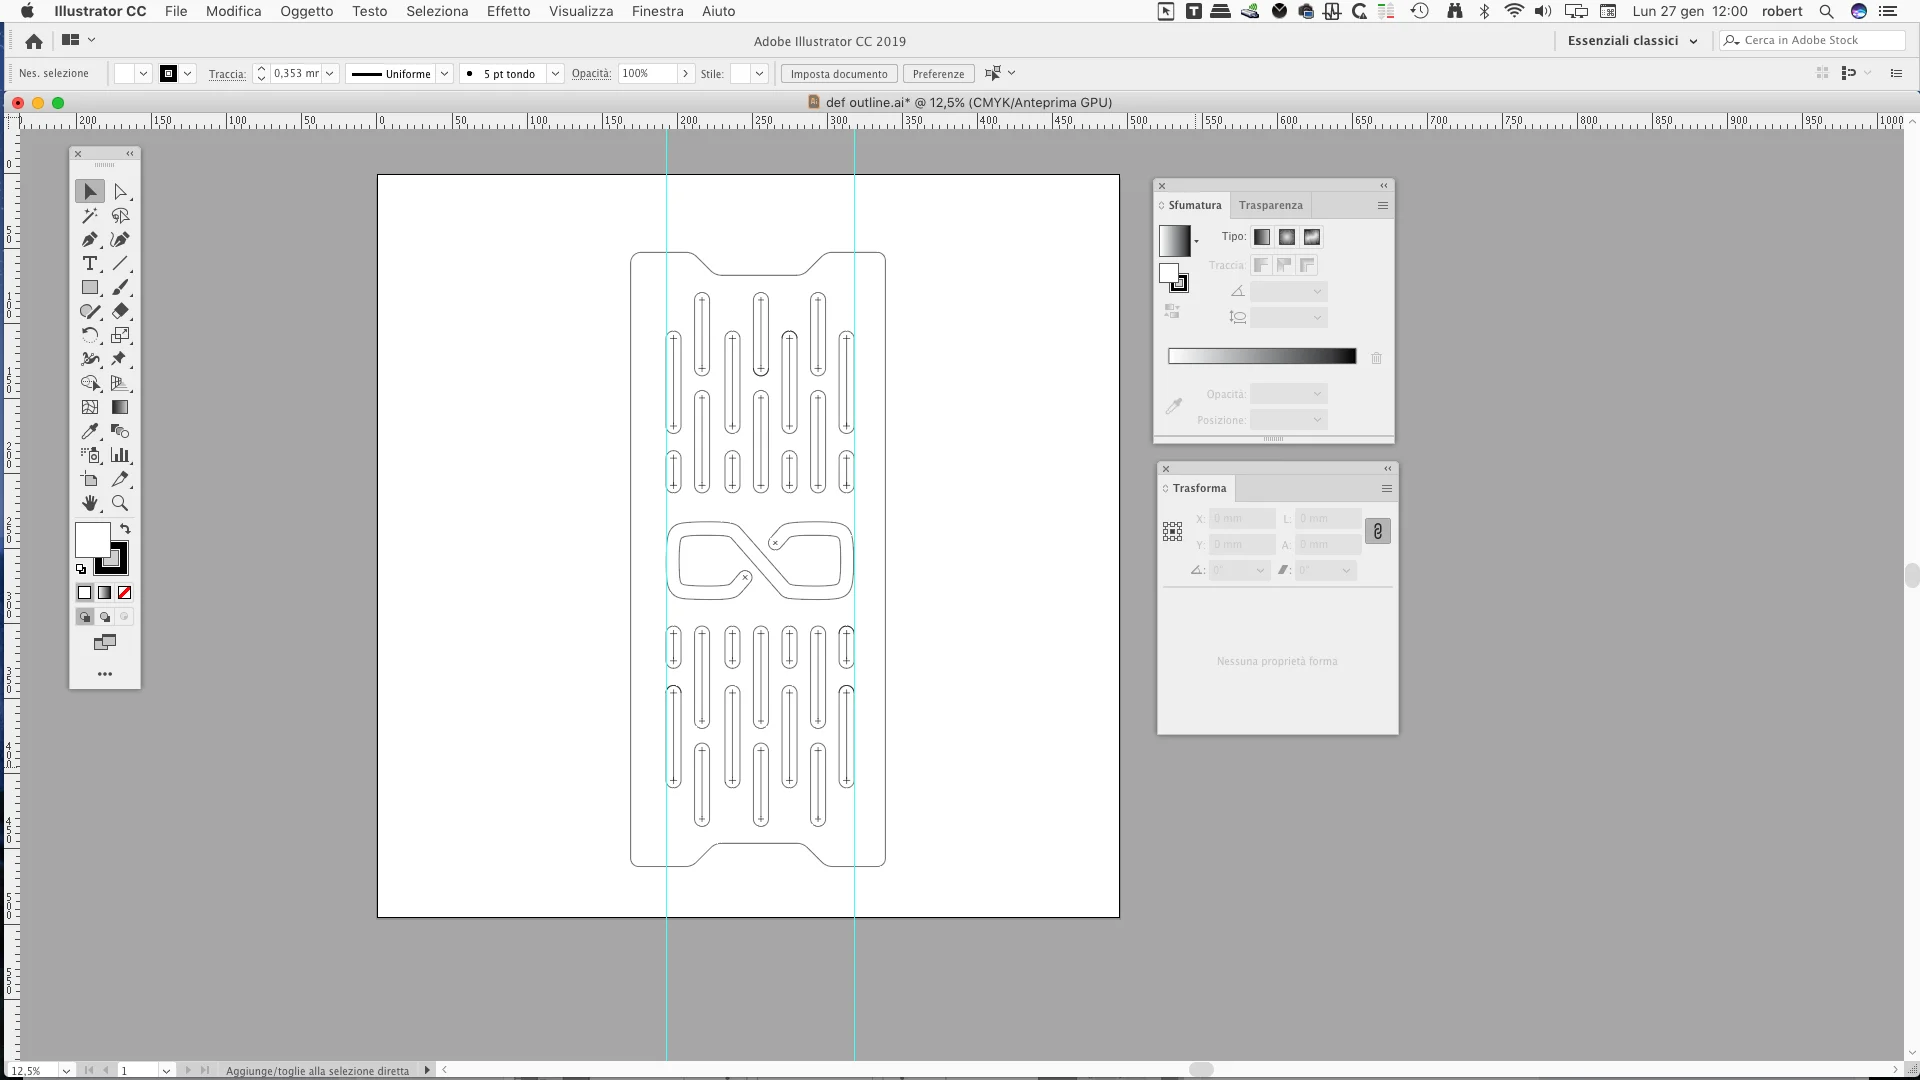Image resolution: width=1920 pixels, height=1080 pixels.
Task: Select the Magic Wand tool
Action: coord(90,215)
